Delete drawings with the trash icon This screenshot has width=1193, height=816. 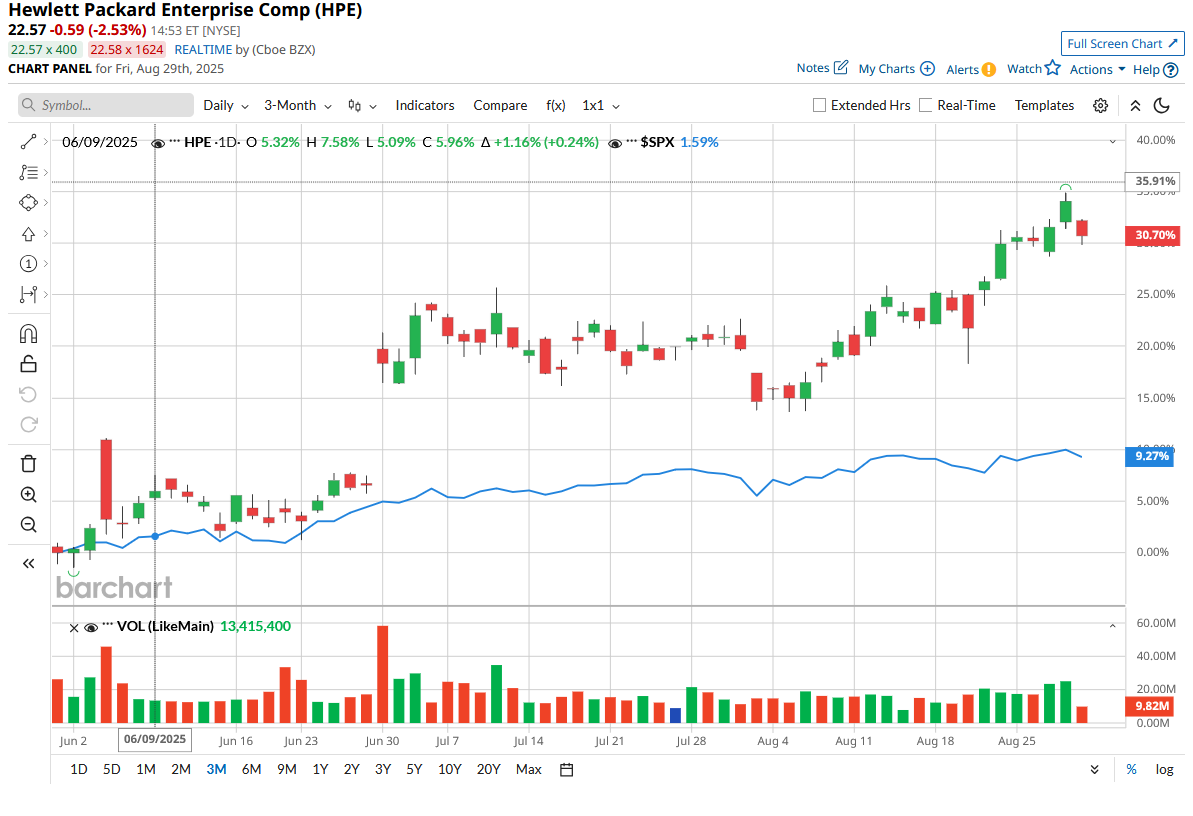coord(28,464)
